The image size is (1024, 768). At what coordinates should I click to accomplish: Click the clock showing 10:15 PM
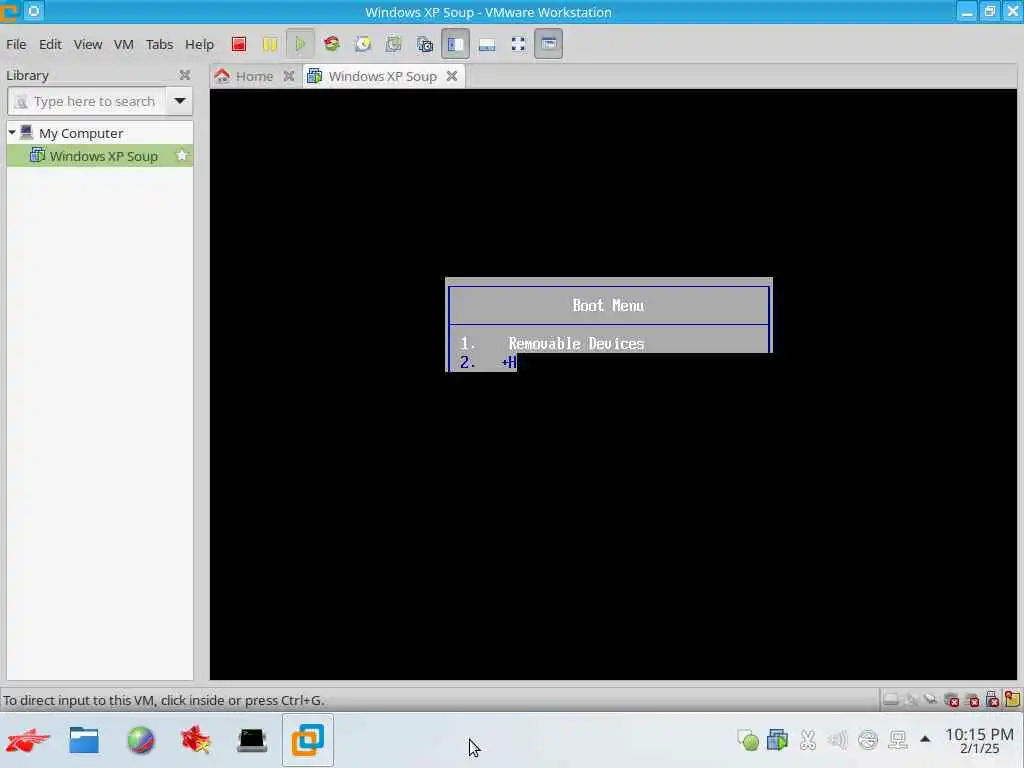point(979,741)
